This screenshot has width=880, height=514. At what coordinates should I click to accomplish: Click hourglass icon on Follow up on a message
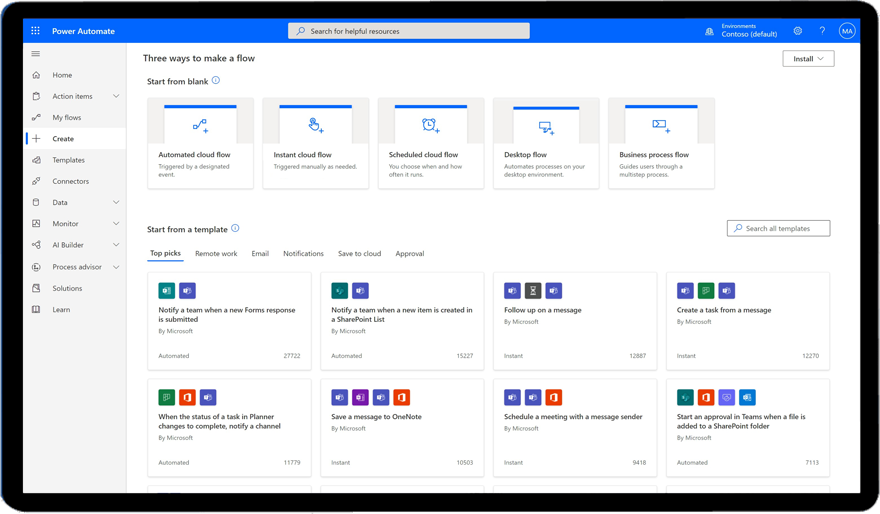pos(533,290)
